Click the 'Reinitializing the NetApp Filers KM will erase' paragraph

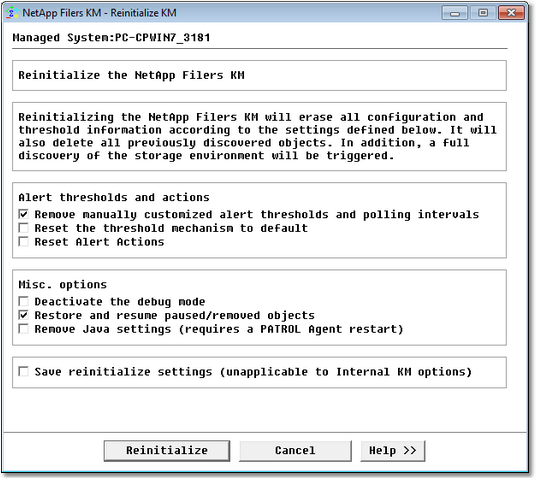(x=257, y=136)
